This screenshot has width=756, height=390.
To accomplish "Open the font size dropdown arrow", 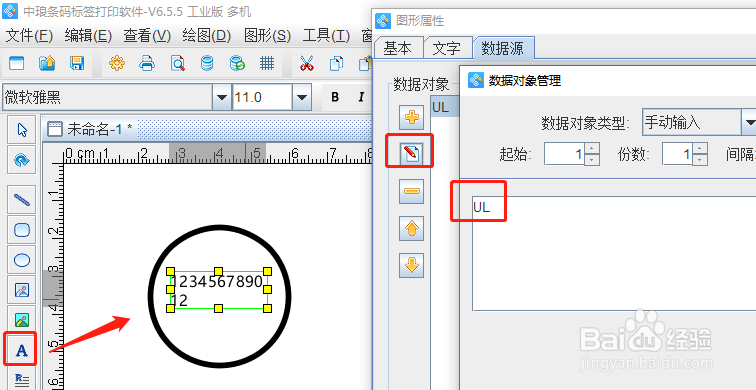I will (301, 97).
